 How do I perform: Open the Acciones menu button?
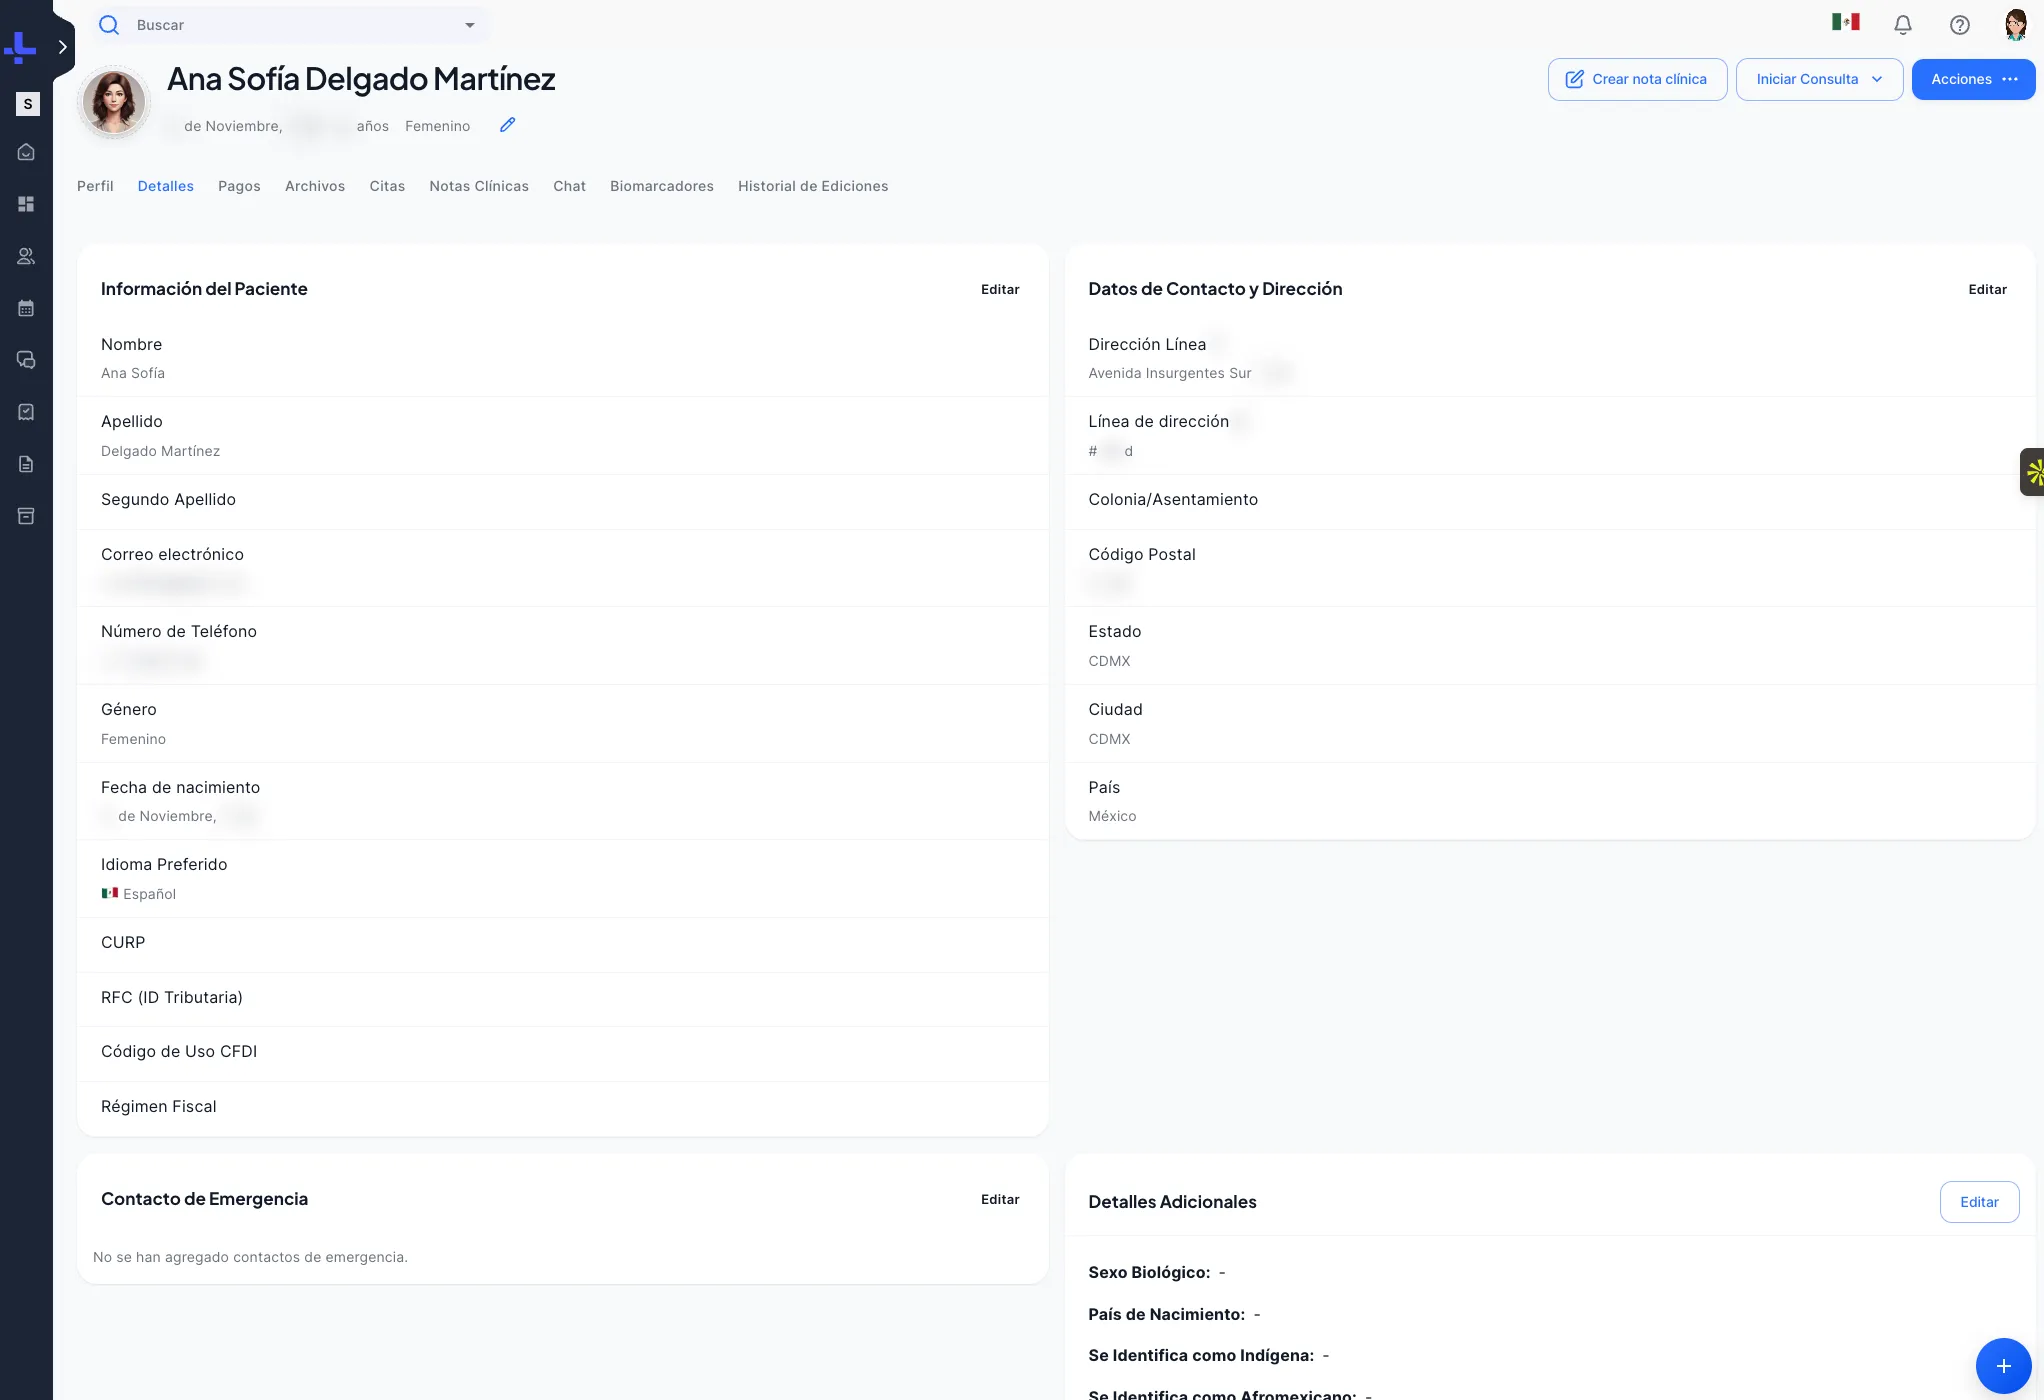(1973, 79)
